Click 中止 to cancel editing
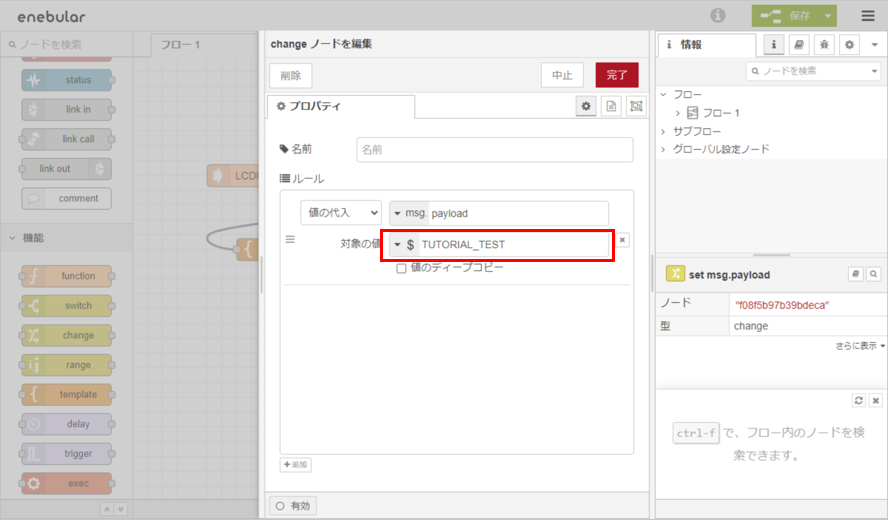Image resolution: width=888 pixels, height=520 pixels. 562,75
